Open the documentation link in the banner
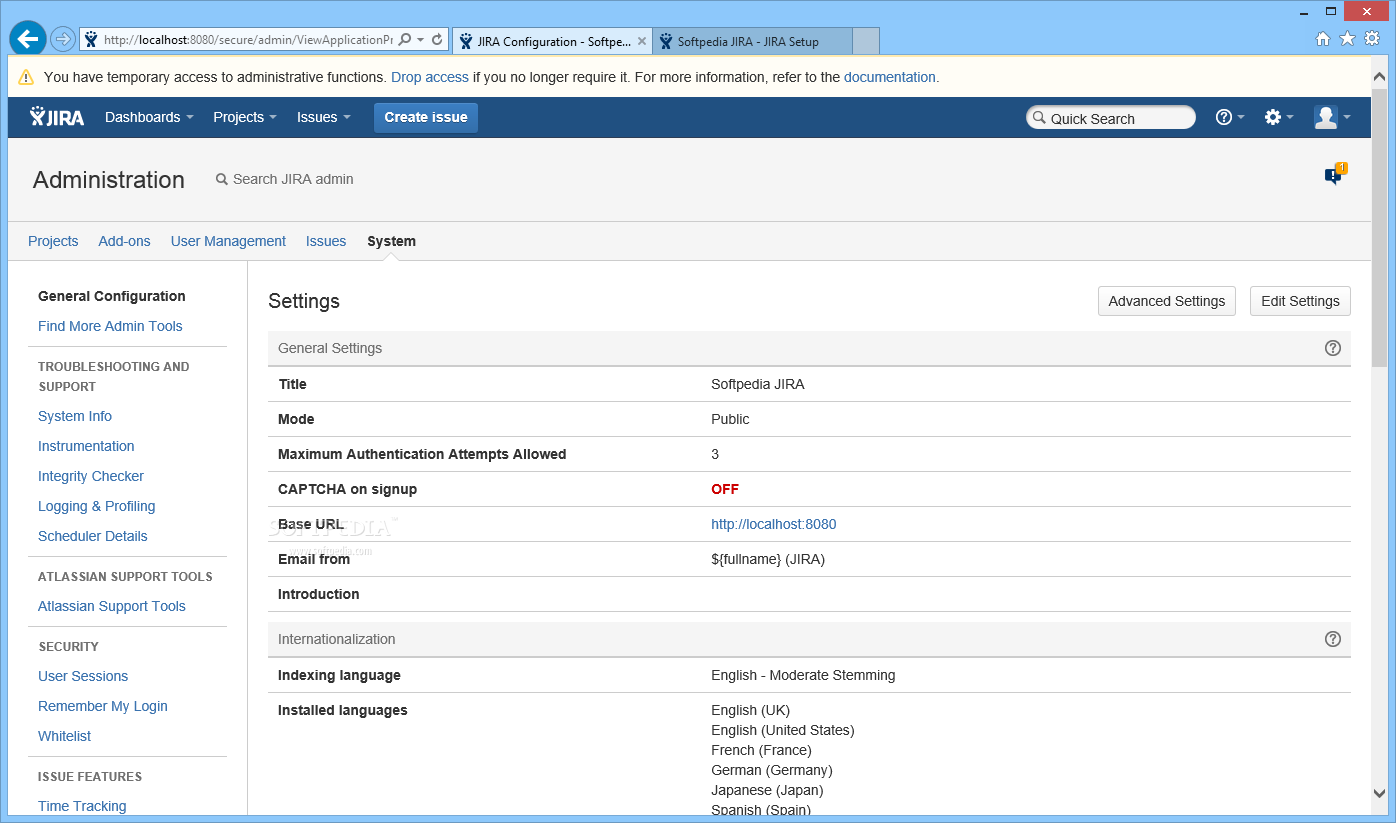The height and width of the screenshot is (823, 1396). (890, 77)
